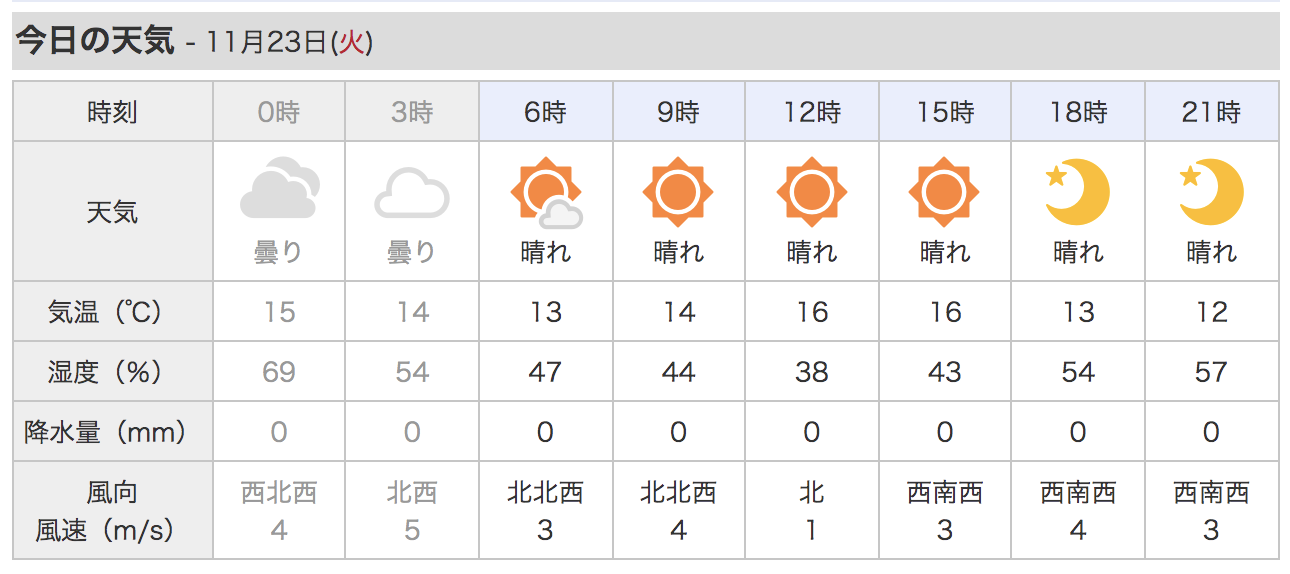Screen dimensions: 1290x574
Task: Click the sun icon at 12時
Action: 811,192
